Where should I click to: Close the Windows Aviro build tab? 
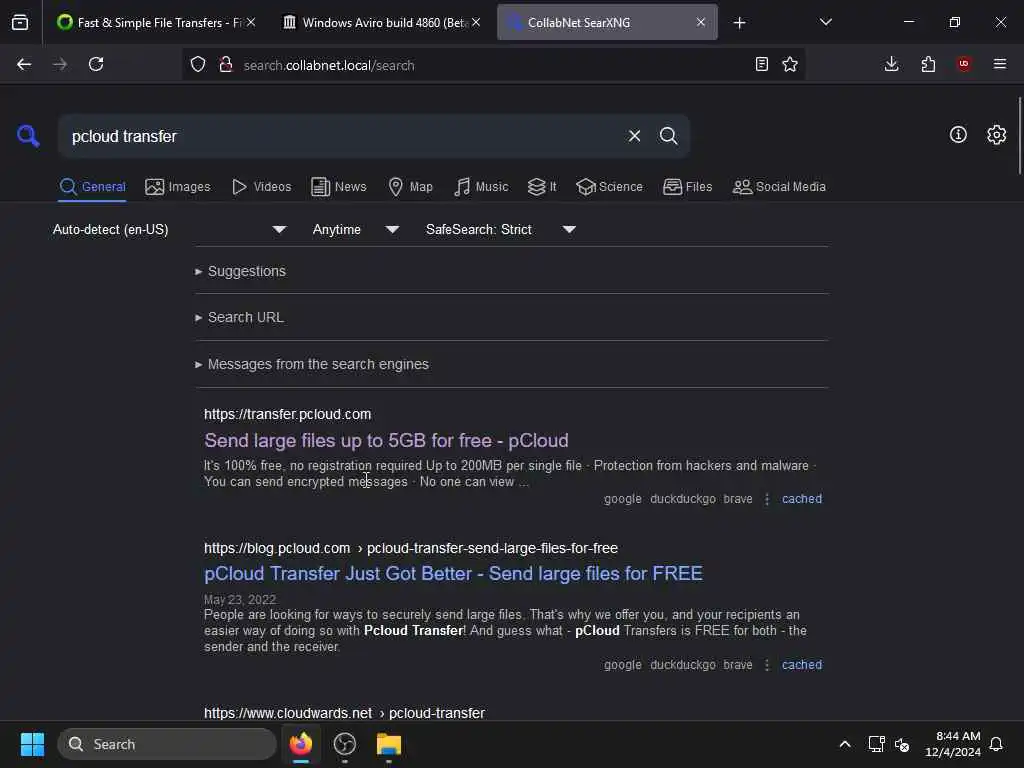[x=476, y=22]
